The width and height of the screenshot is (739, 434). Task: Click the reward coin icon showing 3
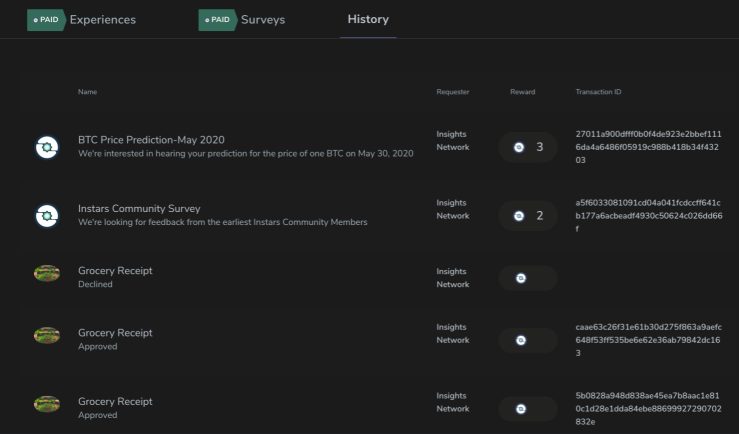[519, 147]
